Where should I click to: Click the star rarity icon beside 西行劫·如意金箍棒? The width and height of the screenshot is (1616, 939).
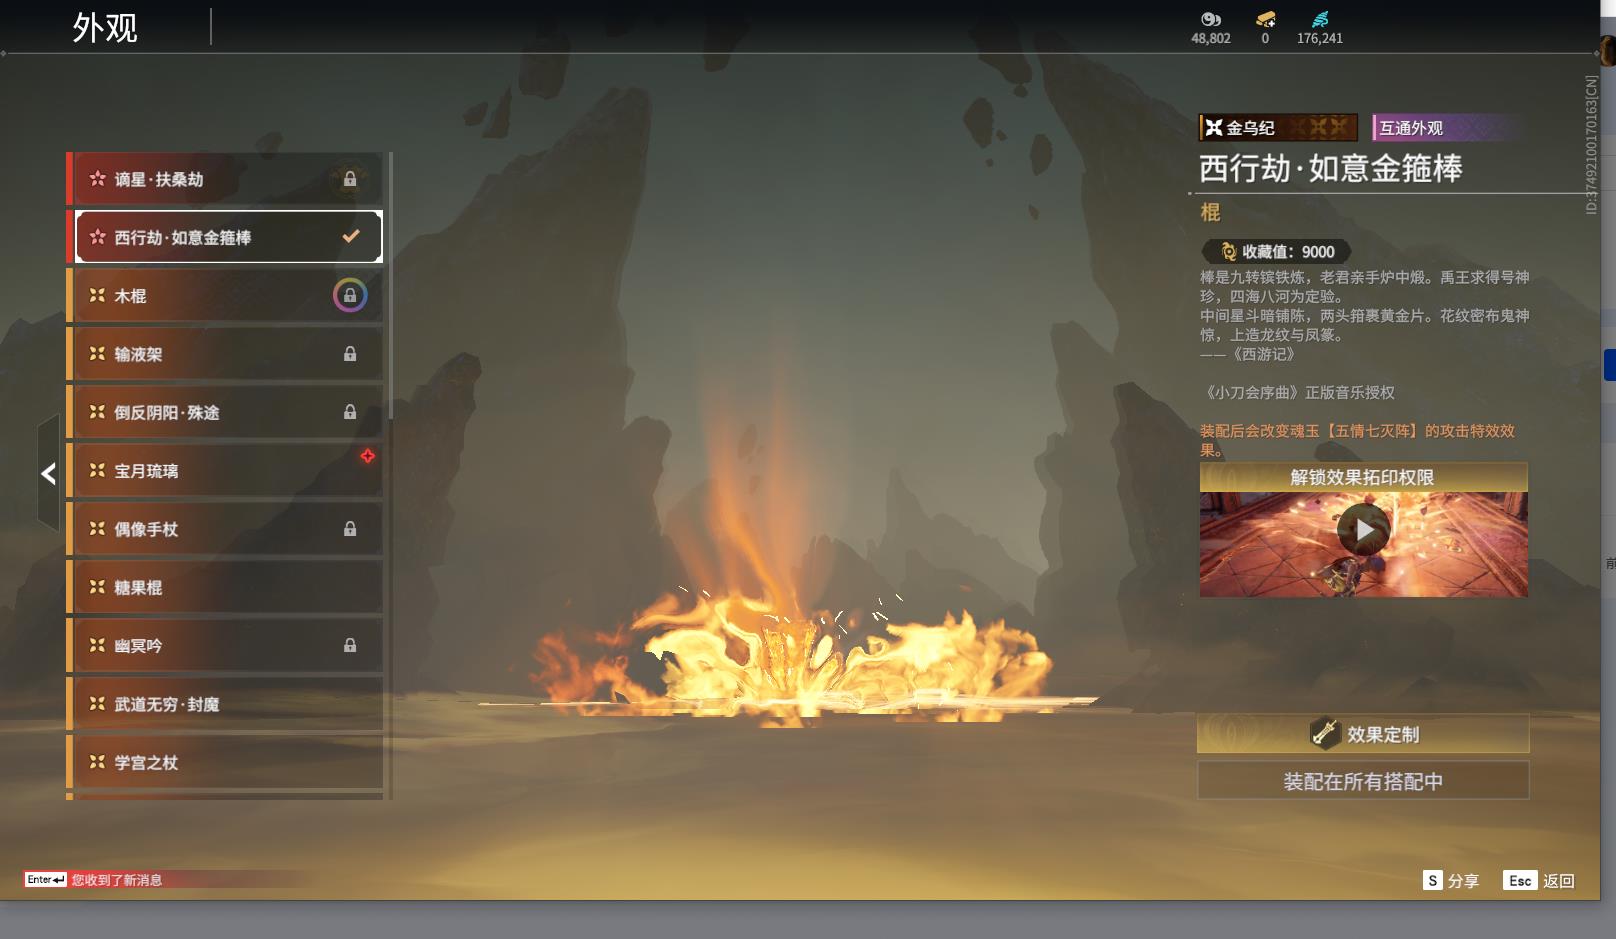pos(97,237)
